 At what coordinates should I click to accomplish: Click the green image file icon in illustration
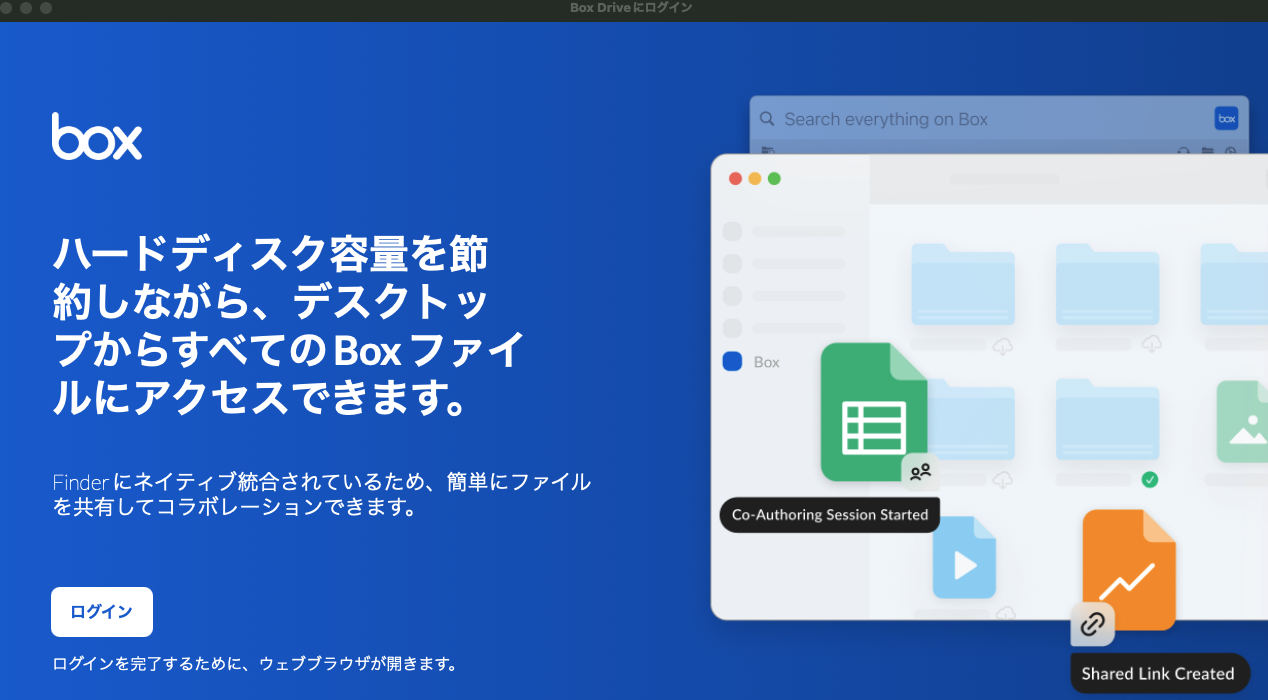coord(1242,422)
